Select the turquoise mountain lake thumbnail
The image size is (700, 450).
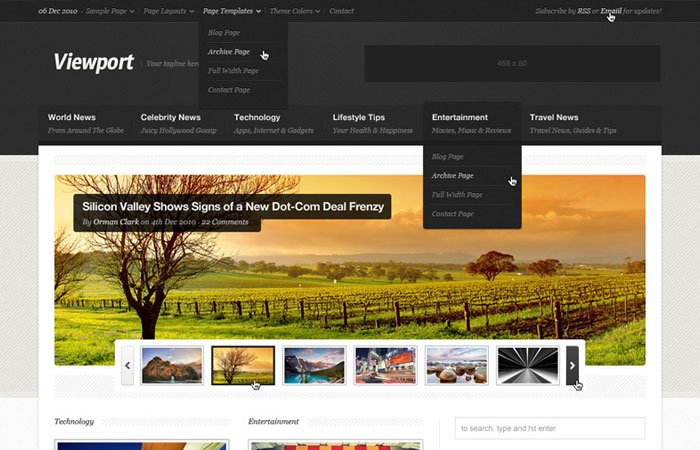[x=314, y=366]
